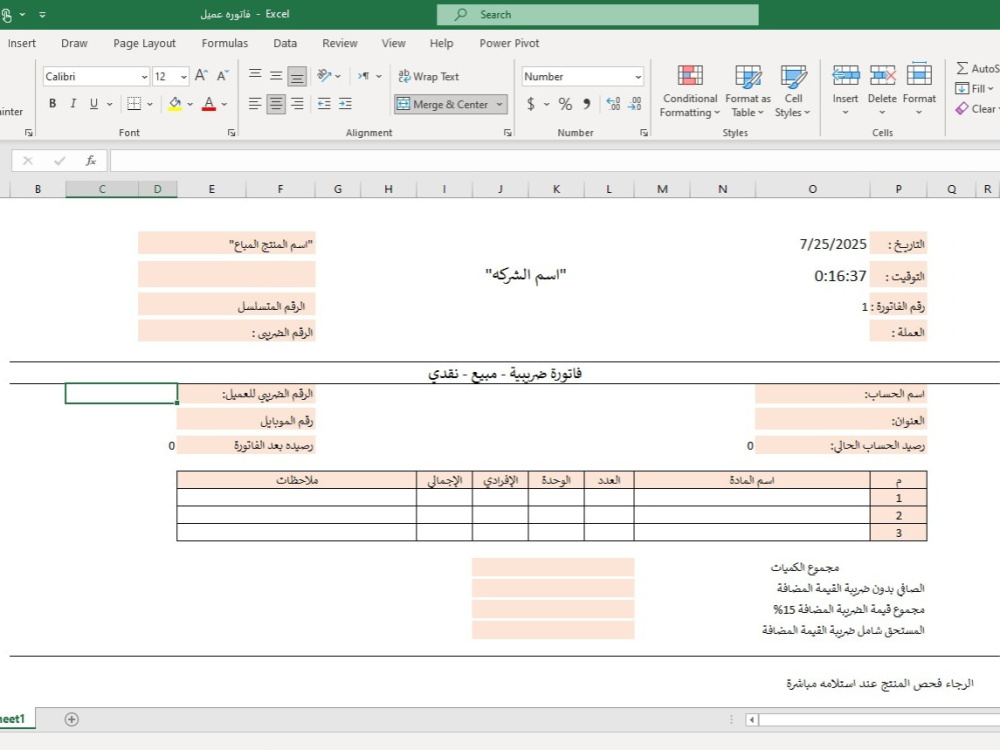
Task: Select column O header
Action: (812, 189)
